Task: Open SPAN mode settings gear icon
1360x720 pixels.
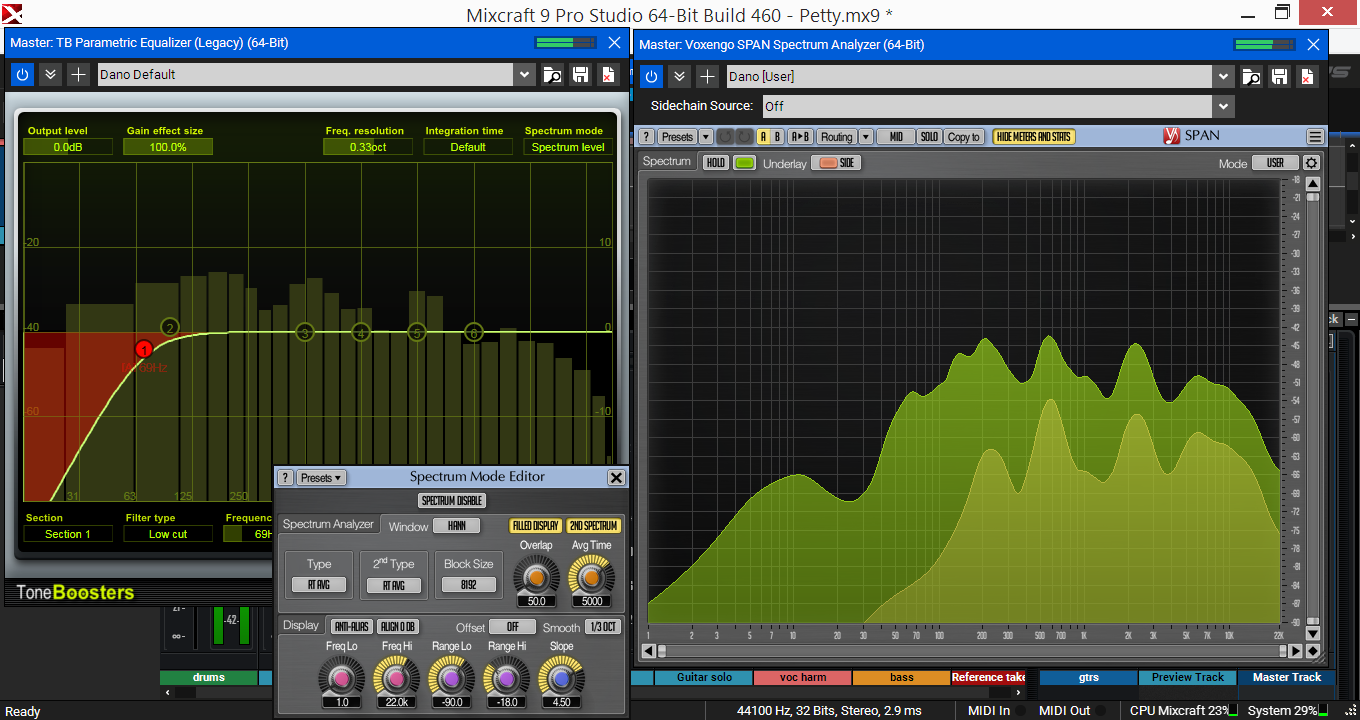Action: (x=1312, y=163)
